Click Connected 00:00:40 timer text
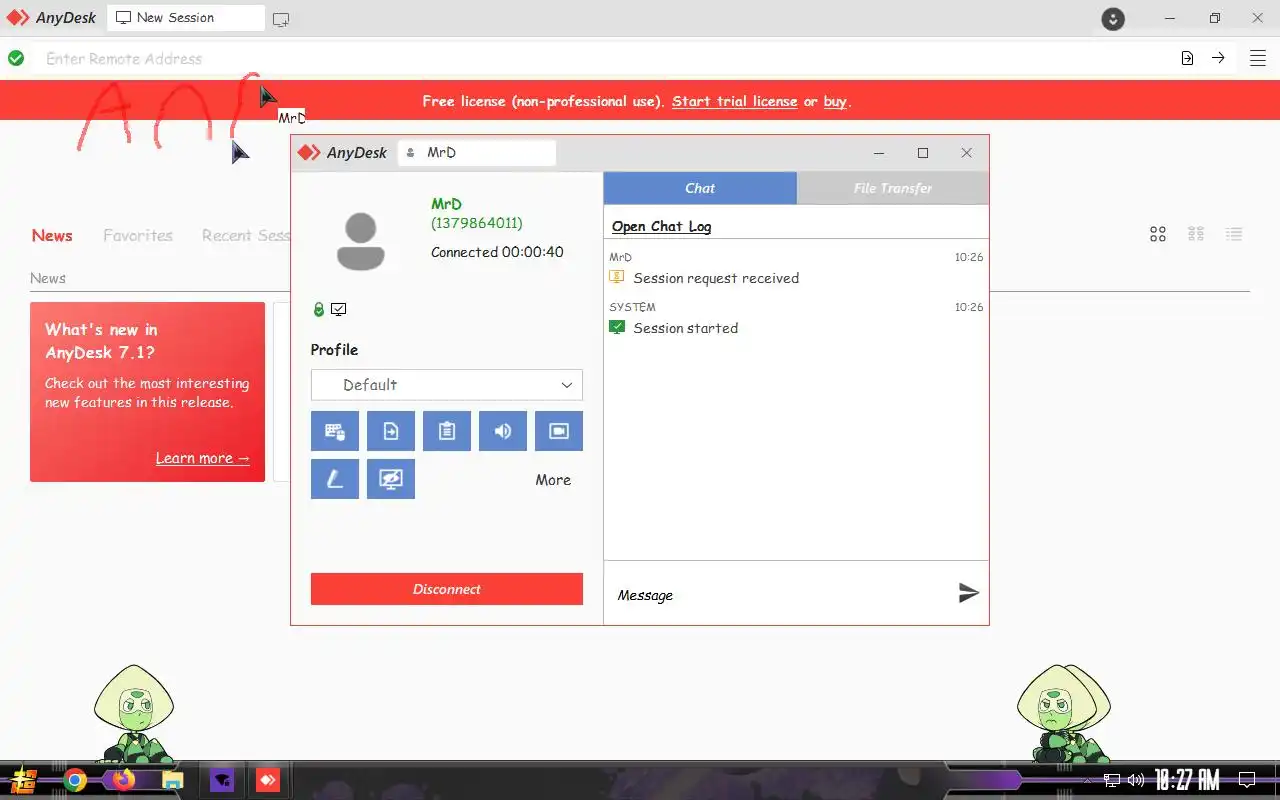This screenshot has height=800, width=1280. [x=497, y=252]
